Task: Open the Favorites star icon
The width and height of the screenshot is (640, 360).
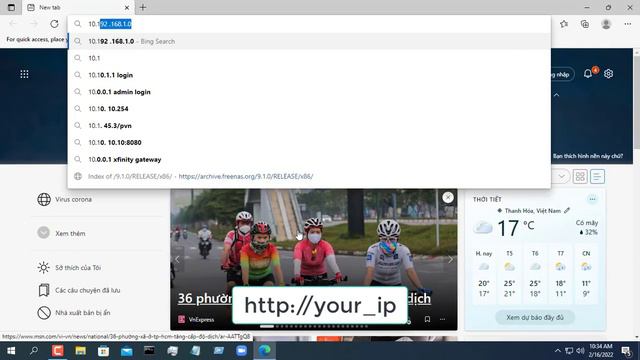Action: 564,24
